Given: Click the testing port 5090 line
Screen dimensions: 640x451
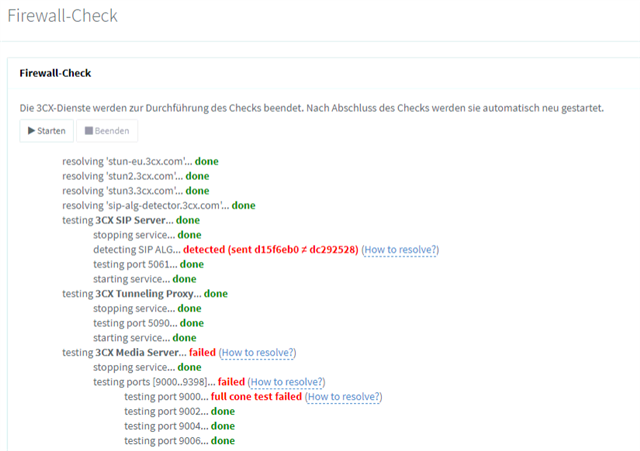Looking at the screenshot, I should coord(149,323).
